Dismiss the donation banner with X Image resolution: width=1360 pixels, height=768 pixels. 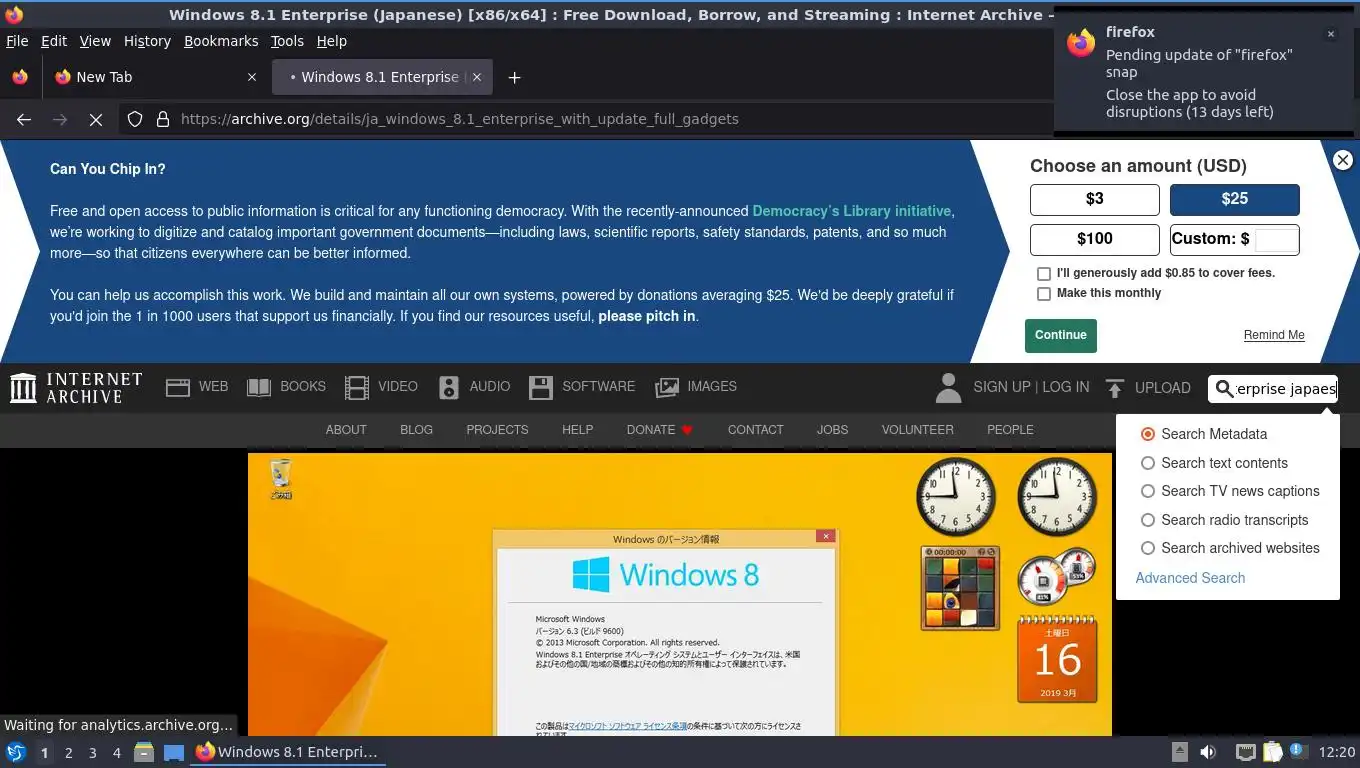(1343, 160)
